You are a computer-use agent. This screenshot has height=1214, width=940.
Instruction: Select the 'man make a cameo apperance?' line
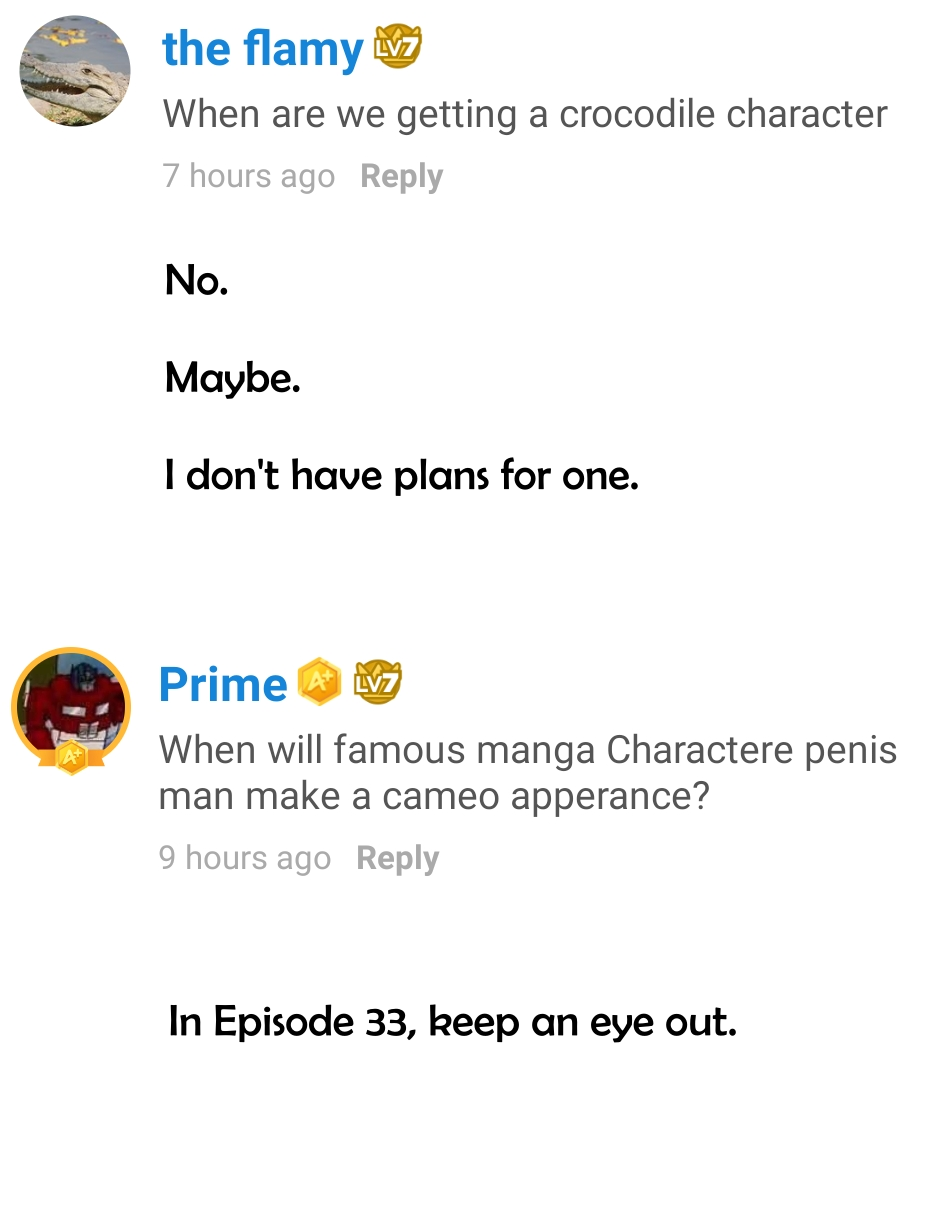click(x=433, y=796)
